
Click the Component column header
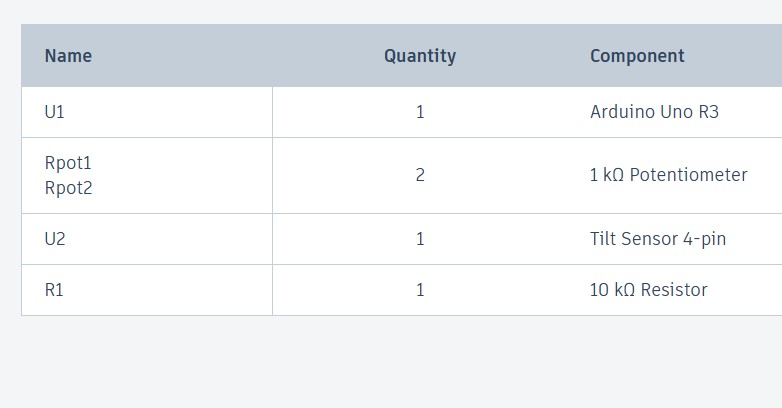coord(637,55)
